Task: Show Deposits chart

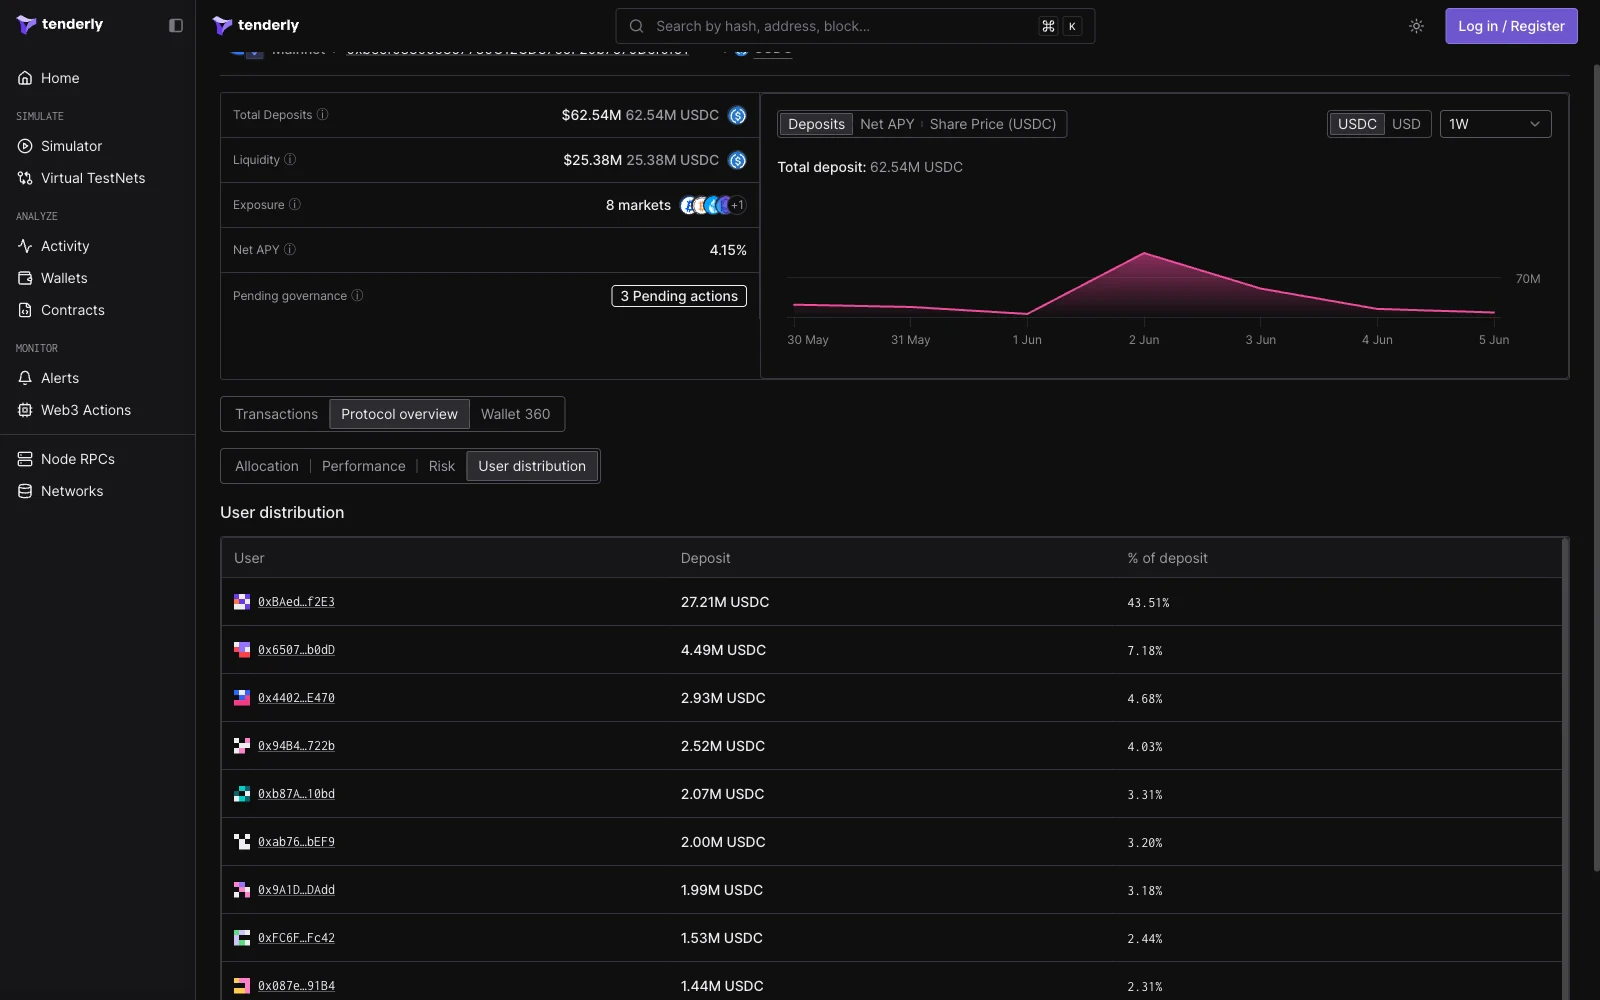Action: 816,124
